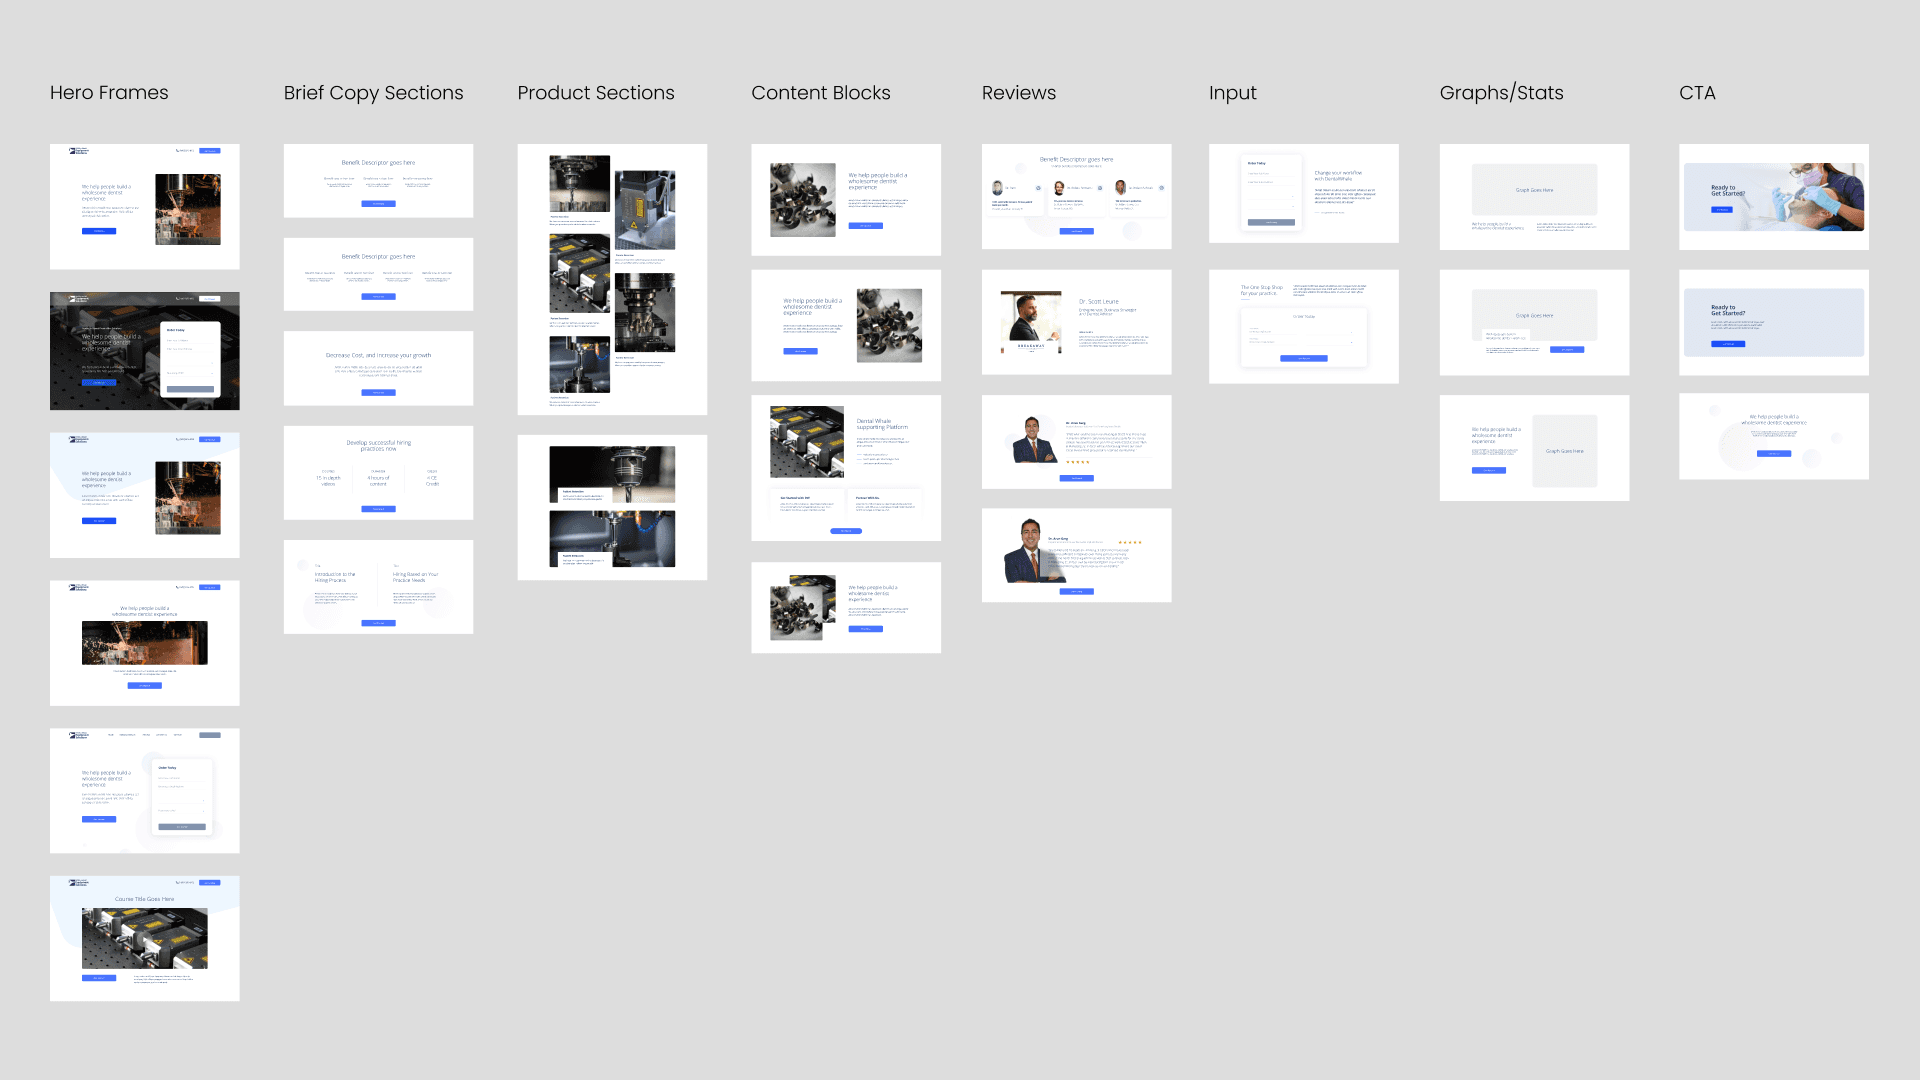Click the blue button in the second 'Ready to Get Started?' frame
The height and width of the screenshot is (1080, 1920).
pyautogui.click(x=1727, y=344)
